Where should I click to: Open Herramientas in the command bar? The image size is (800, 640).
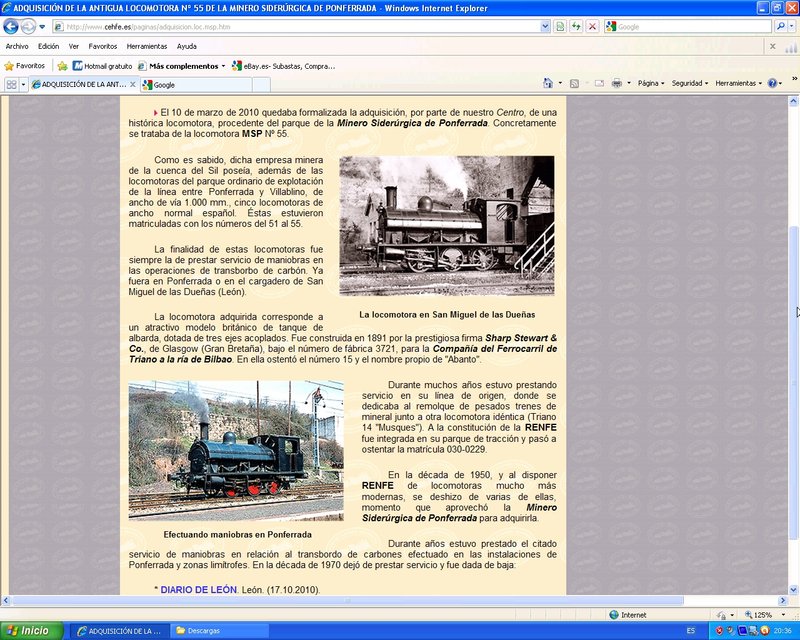738,83
